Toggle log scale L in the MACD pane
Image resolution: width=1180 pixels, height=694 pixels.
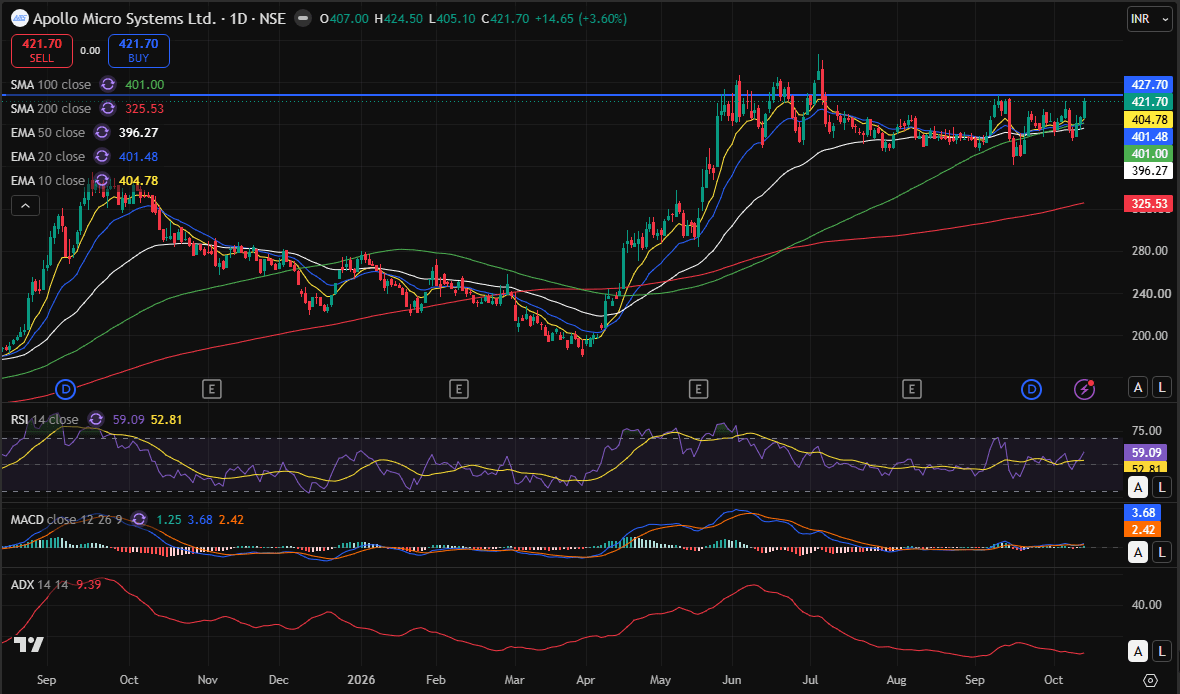point(1162,552)
